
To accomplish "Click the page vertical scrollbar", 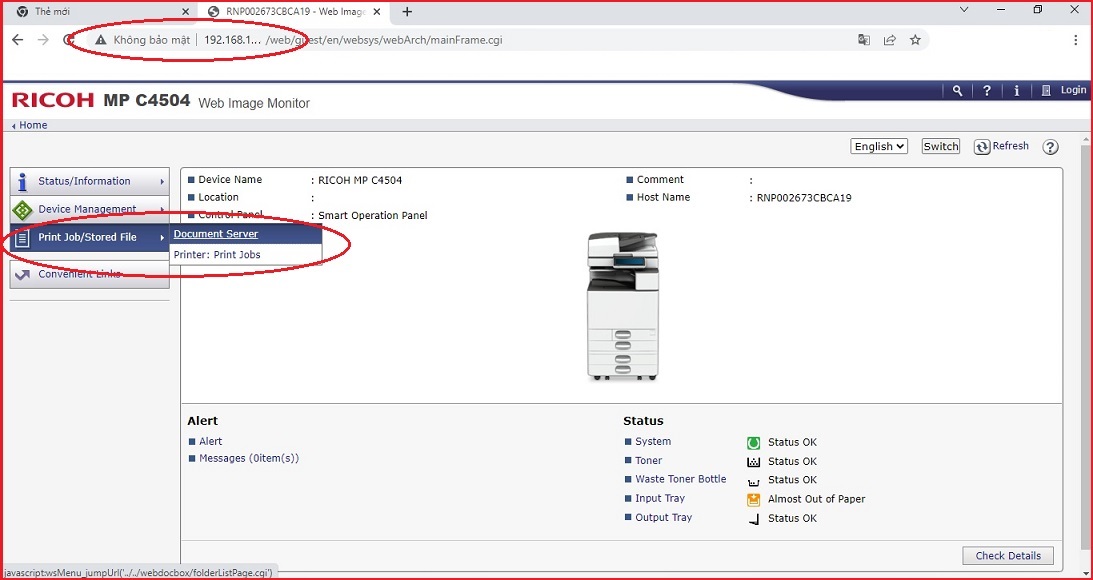I will coord(1086,349).
